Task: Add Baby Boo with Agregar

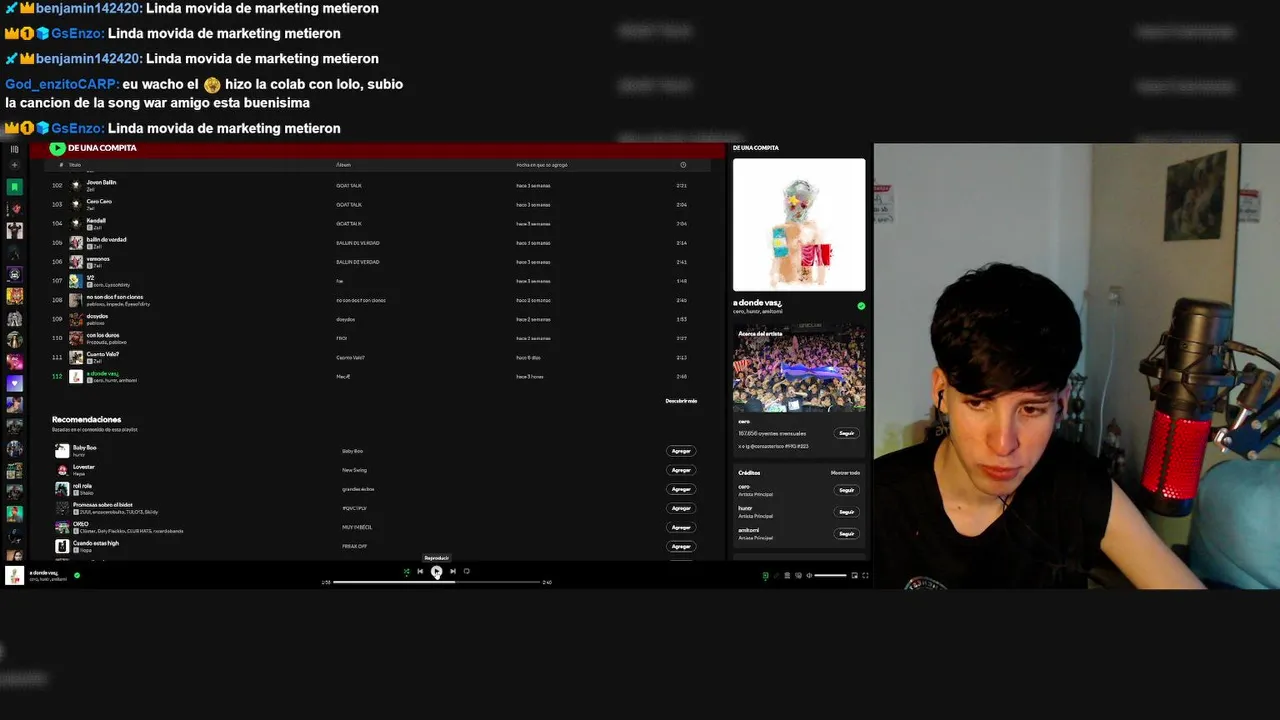Action: (x=681, y=451)
